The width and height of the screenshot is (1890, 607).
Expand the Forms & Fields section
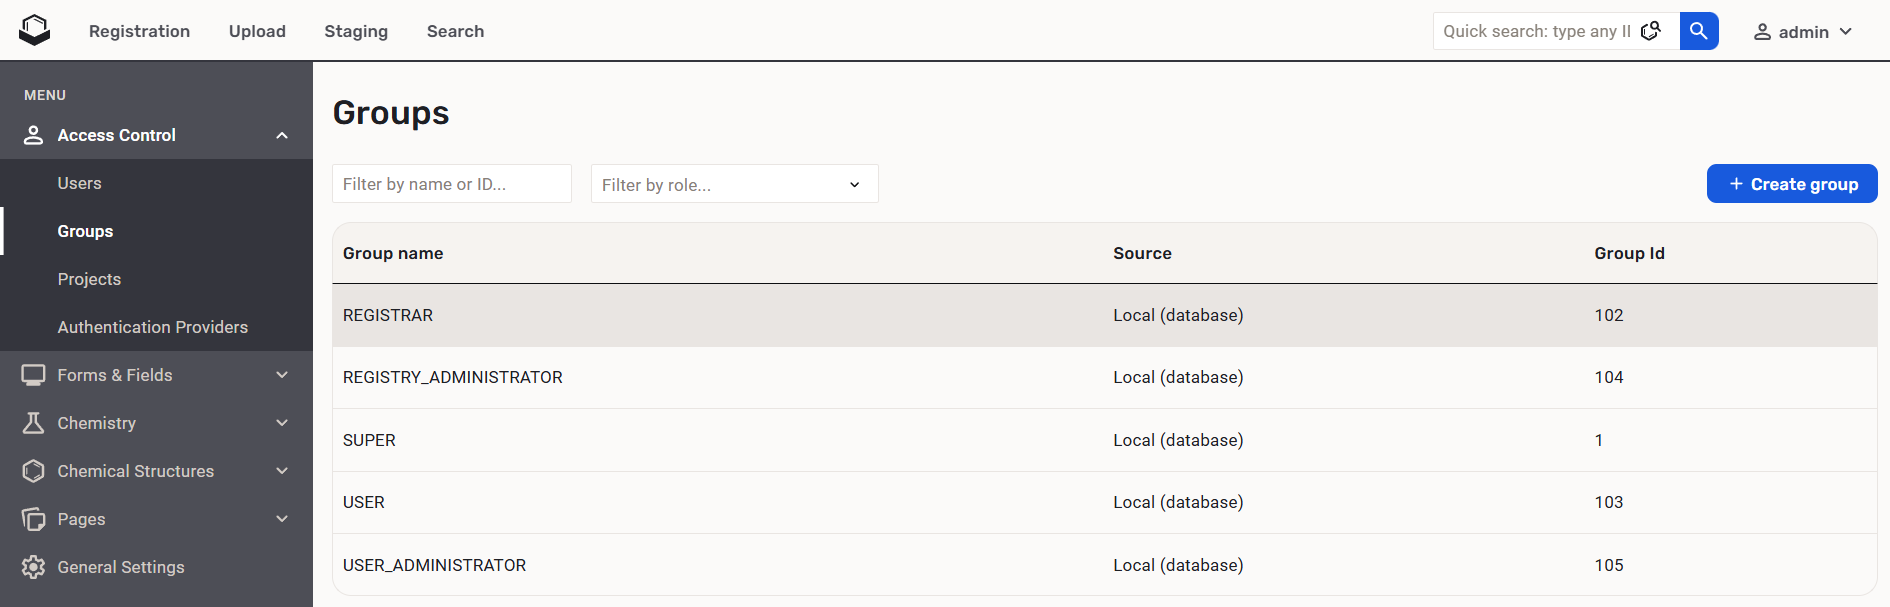[282, 375]
